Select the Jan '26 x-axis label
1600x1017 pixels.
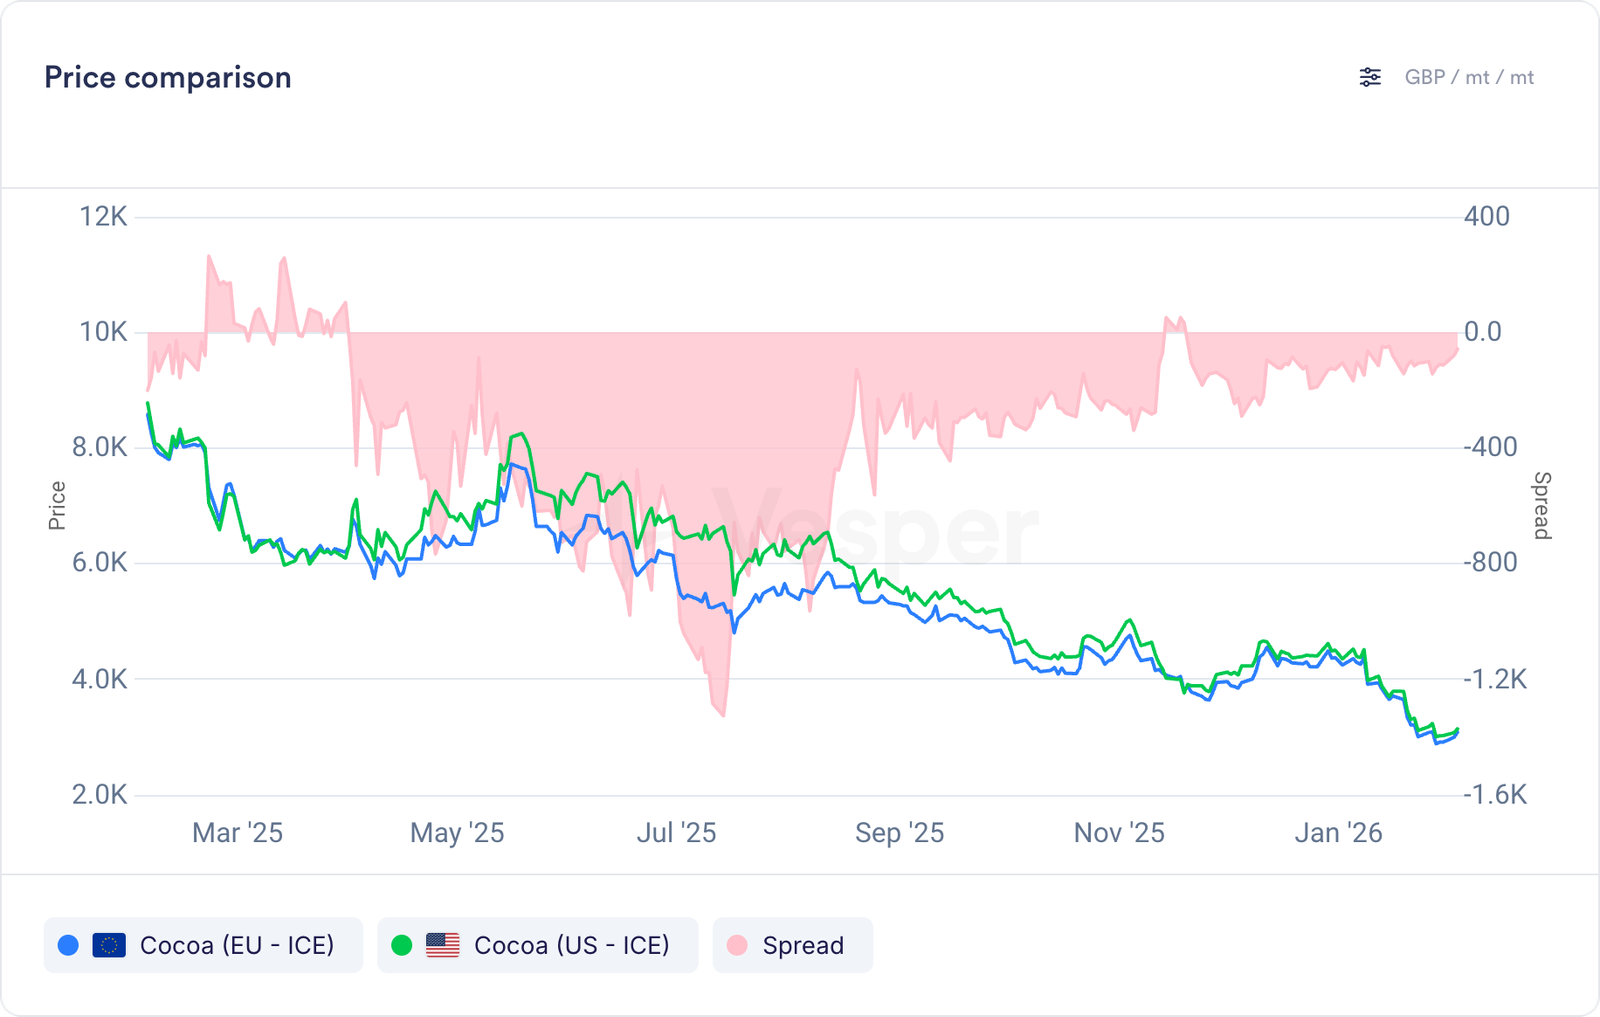(x=1338, y=833)
